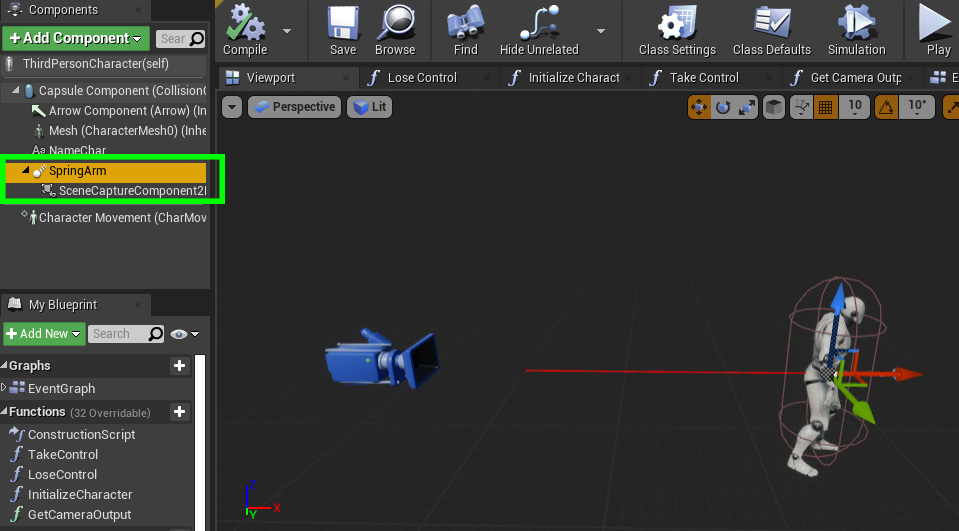Click the My Blueprint book icon
This screenshot has width=959, height=531.
[15, 303]
